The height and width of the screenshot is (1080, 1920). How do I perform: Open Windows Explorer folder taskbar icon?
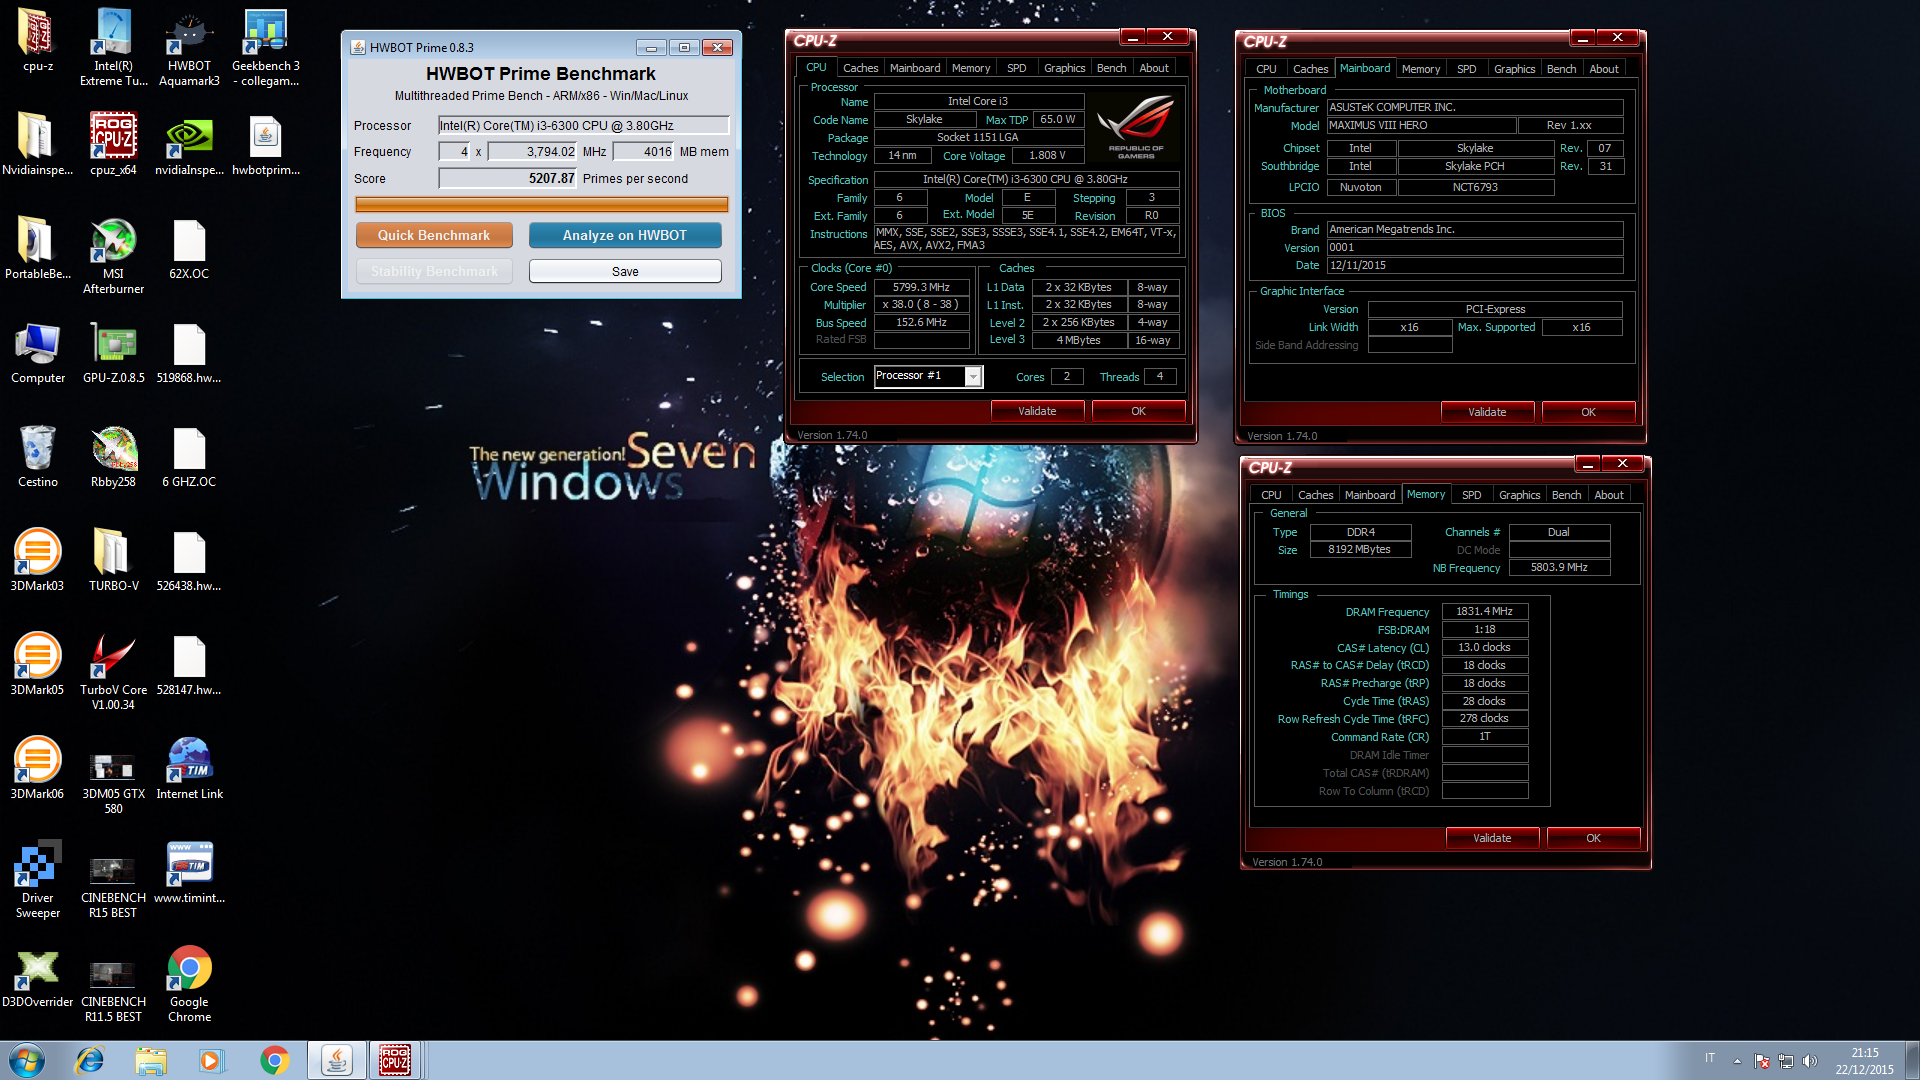[x=150, y=1060]
